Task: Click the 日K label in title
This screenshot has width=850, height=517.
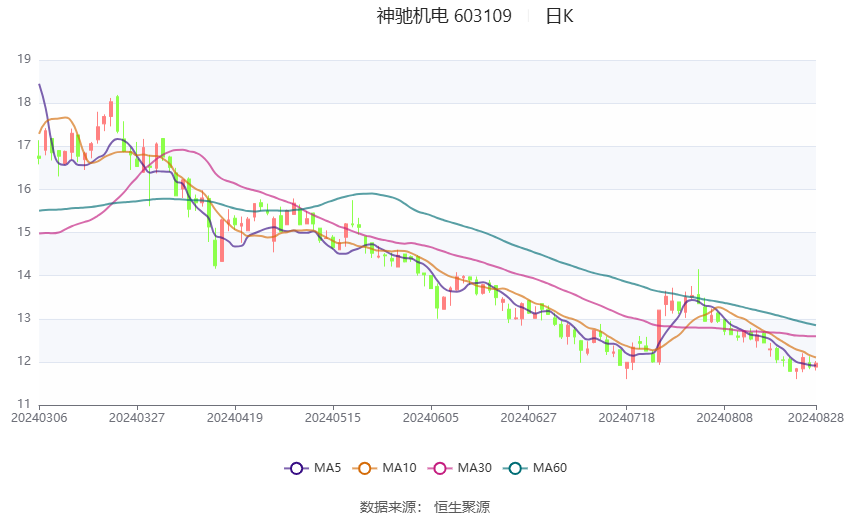Action: tap(559, 16)
